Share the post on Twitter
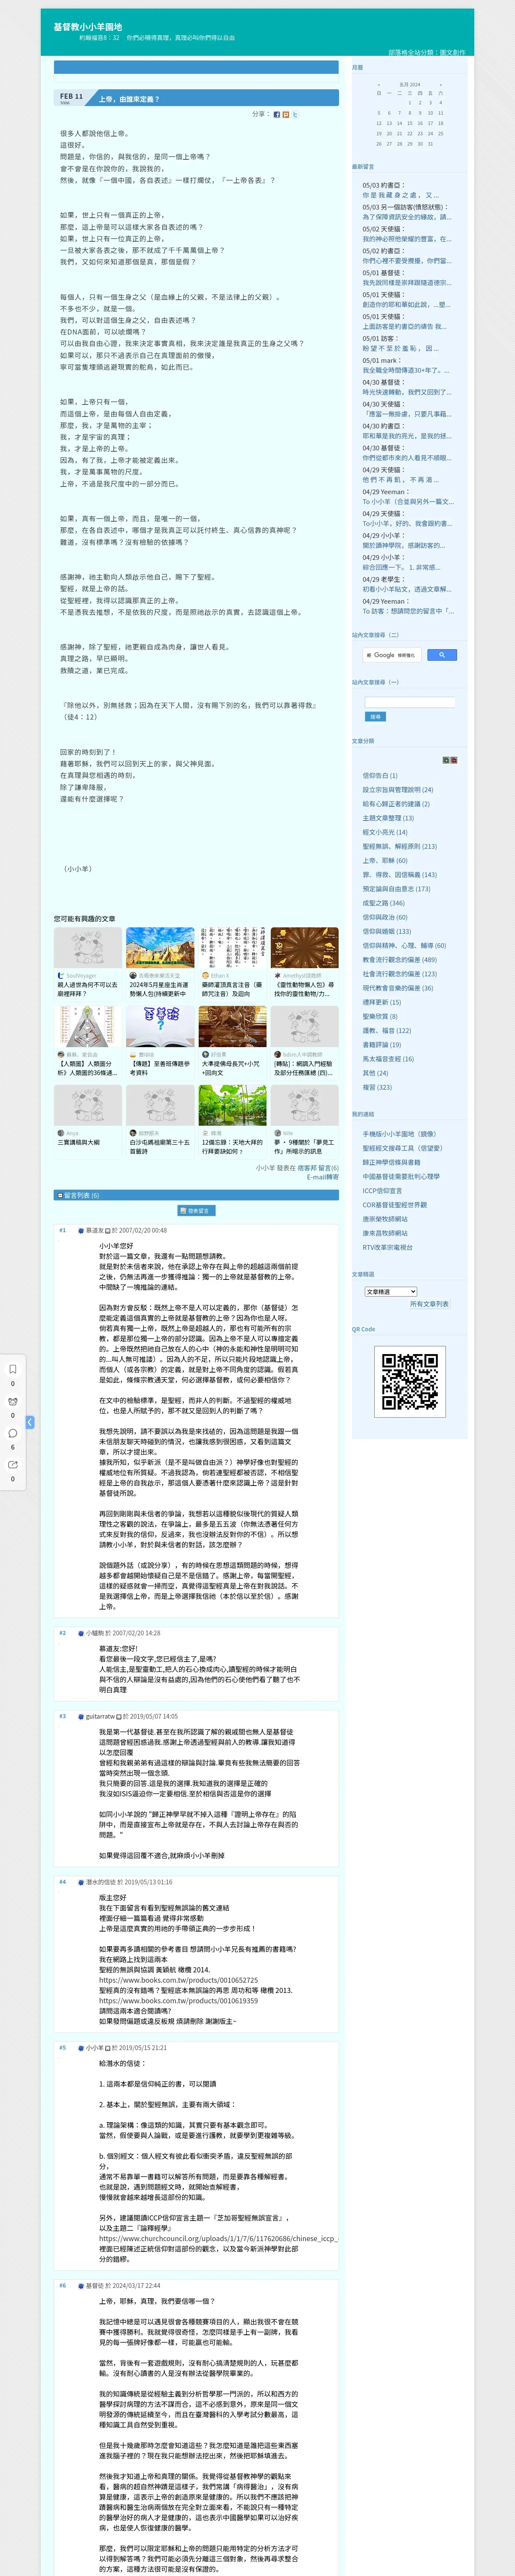 point(295,114)
